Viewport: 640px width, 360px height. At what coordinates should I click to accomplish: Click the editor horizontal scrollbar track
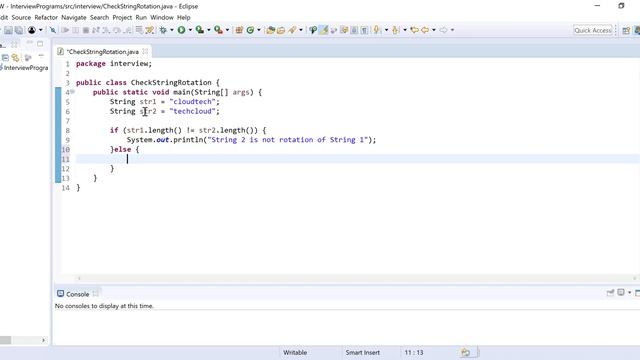[356, 278]
